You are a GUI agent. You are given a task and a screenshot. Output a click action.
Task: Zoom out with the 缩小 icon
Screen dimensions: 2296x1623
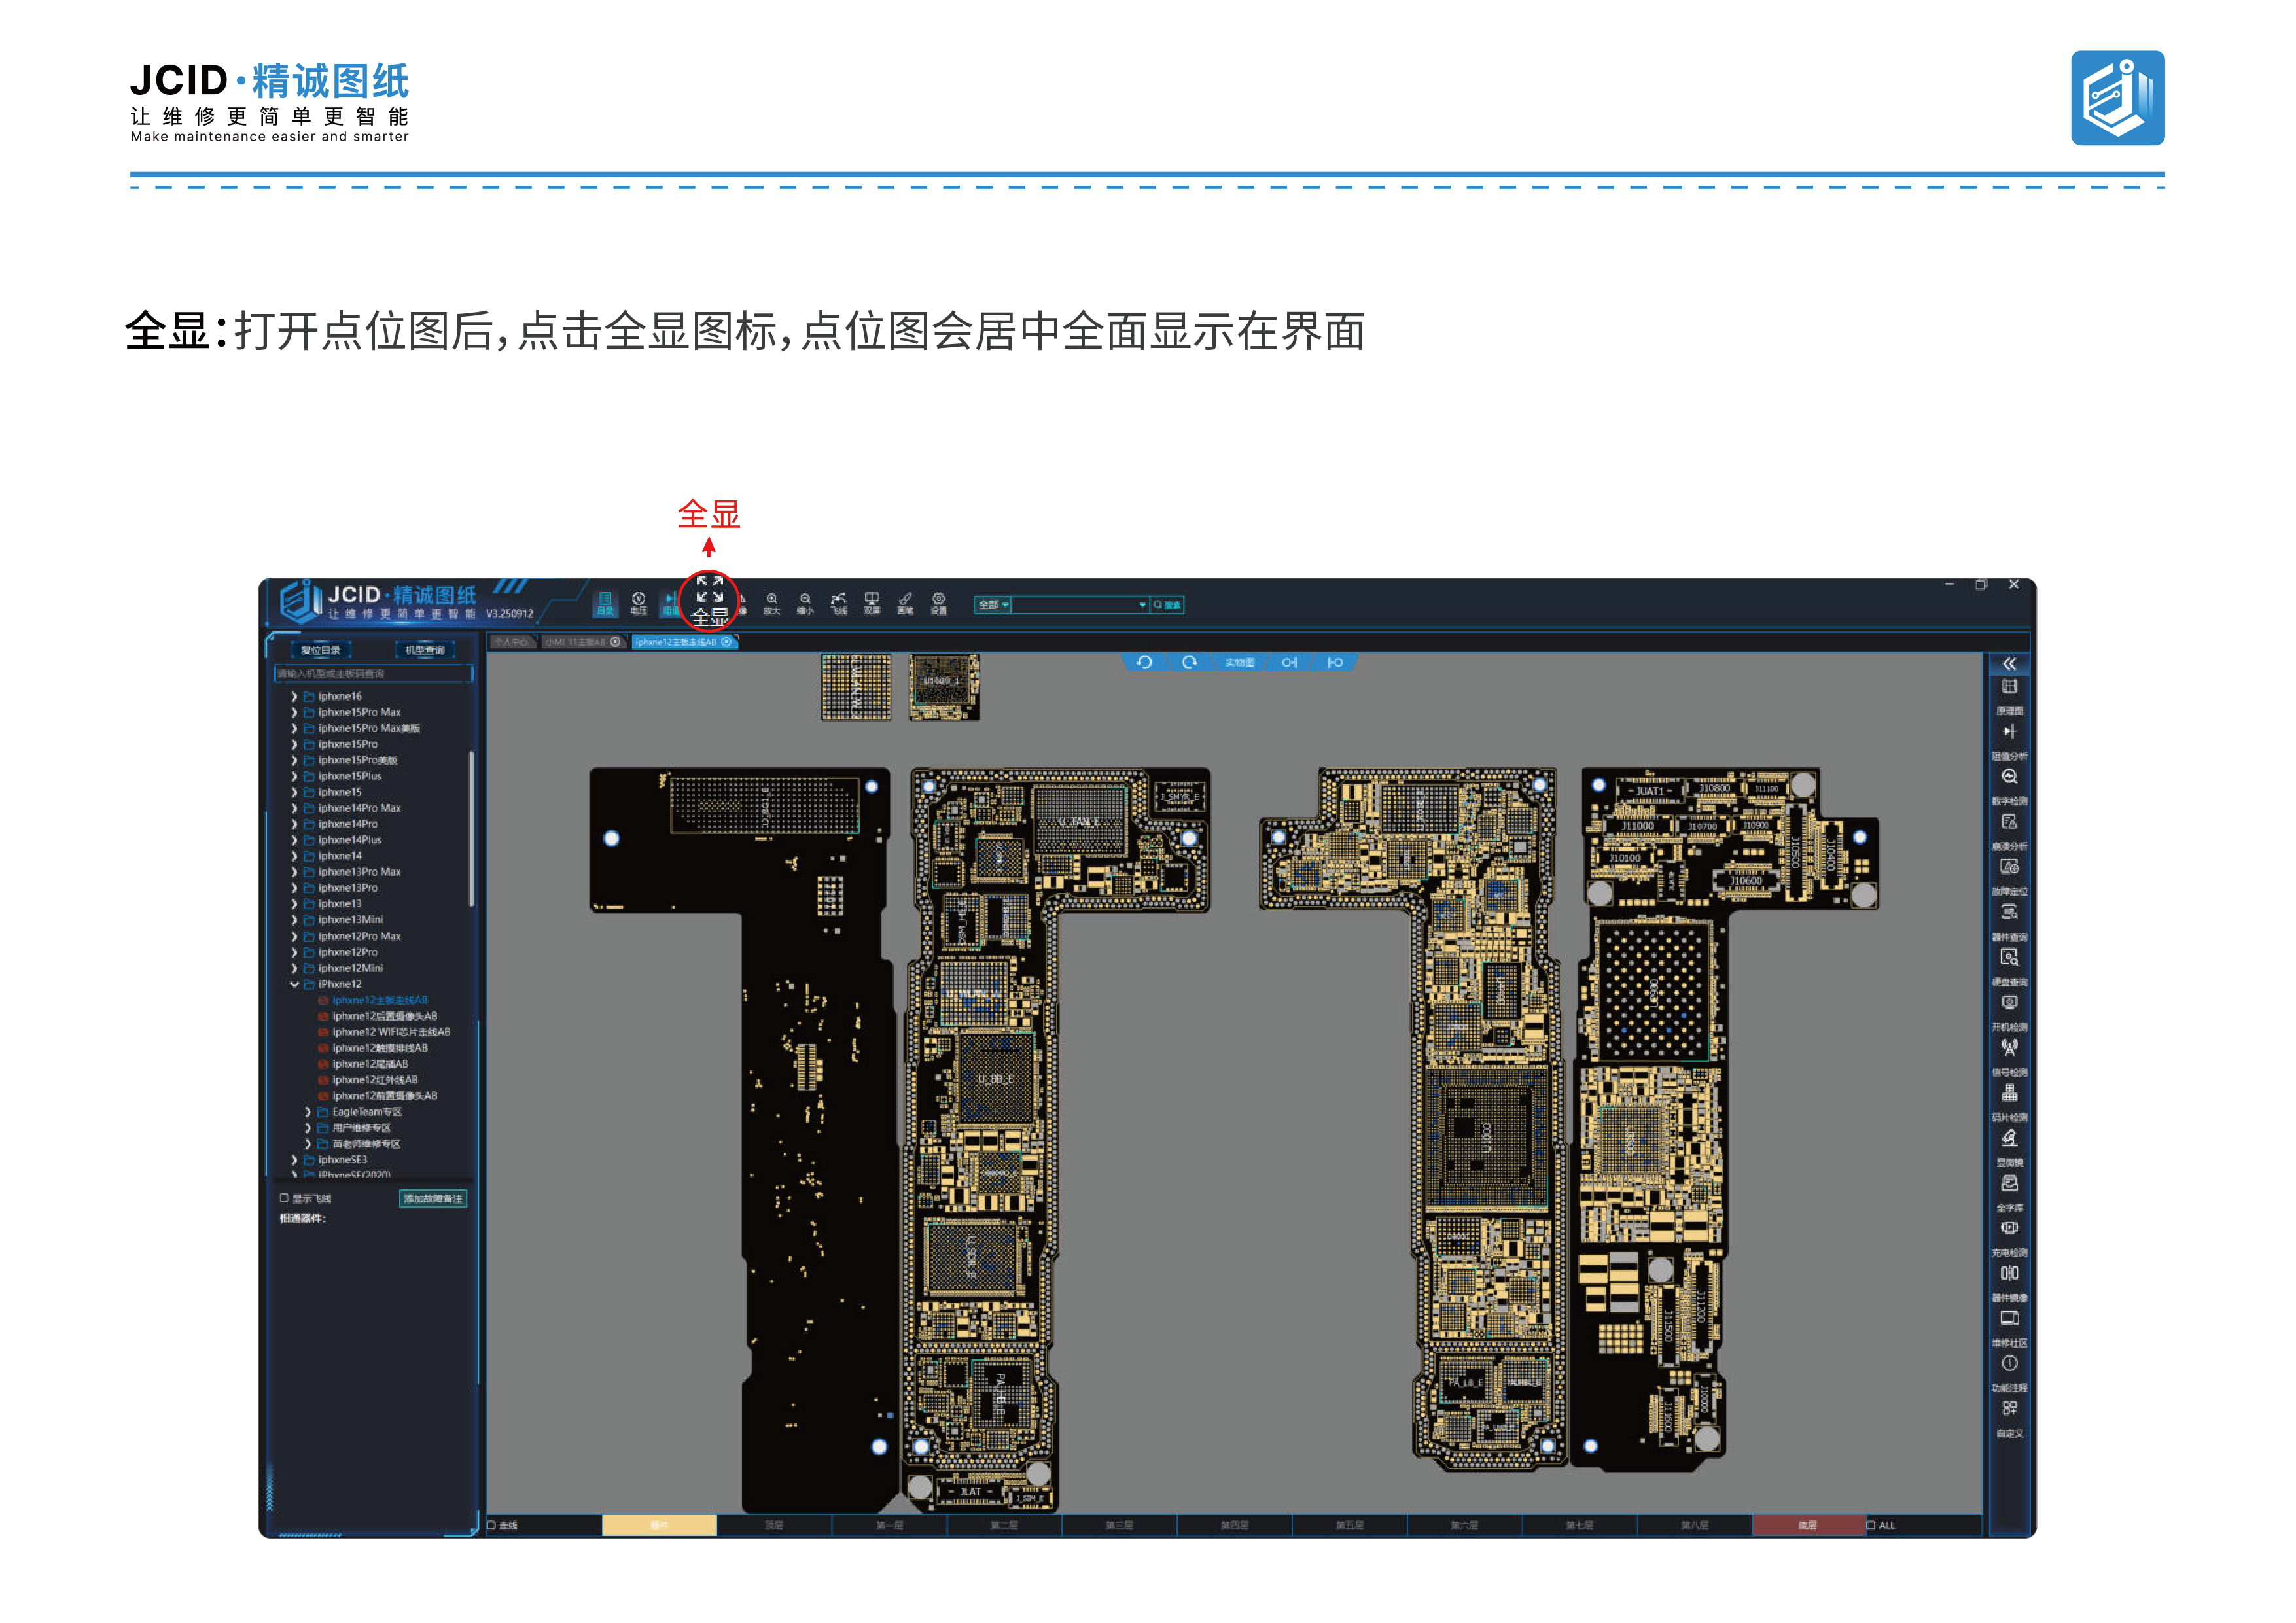(805, 603)
